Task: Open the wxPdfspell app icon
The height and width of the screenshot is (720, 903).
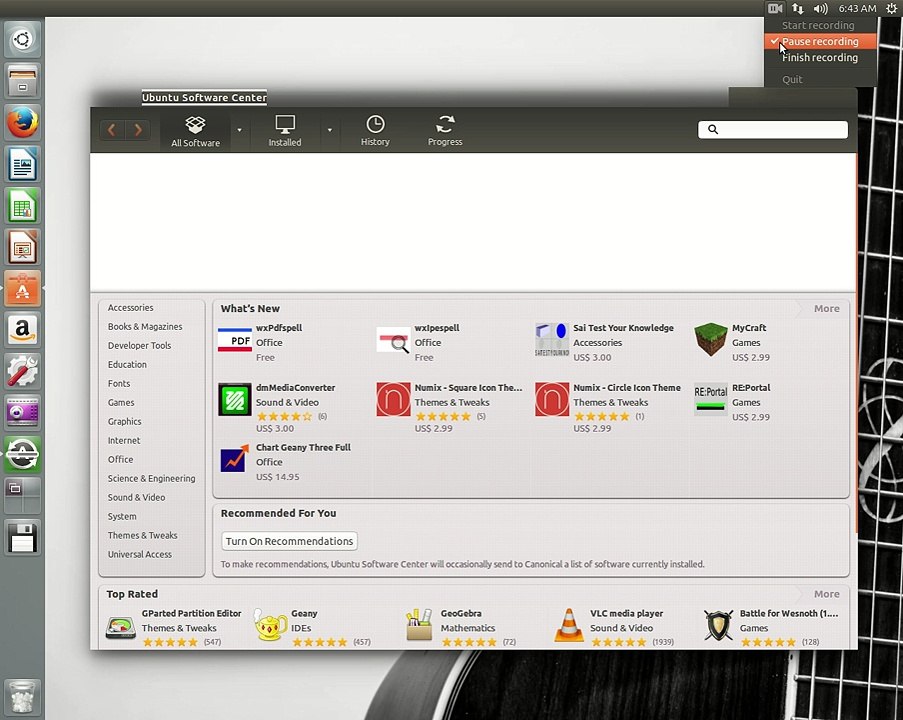Action: pyautogui.click(x=234, y=340)
